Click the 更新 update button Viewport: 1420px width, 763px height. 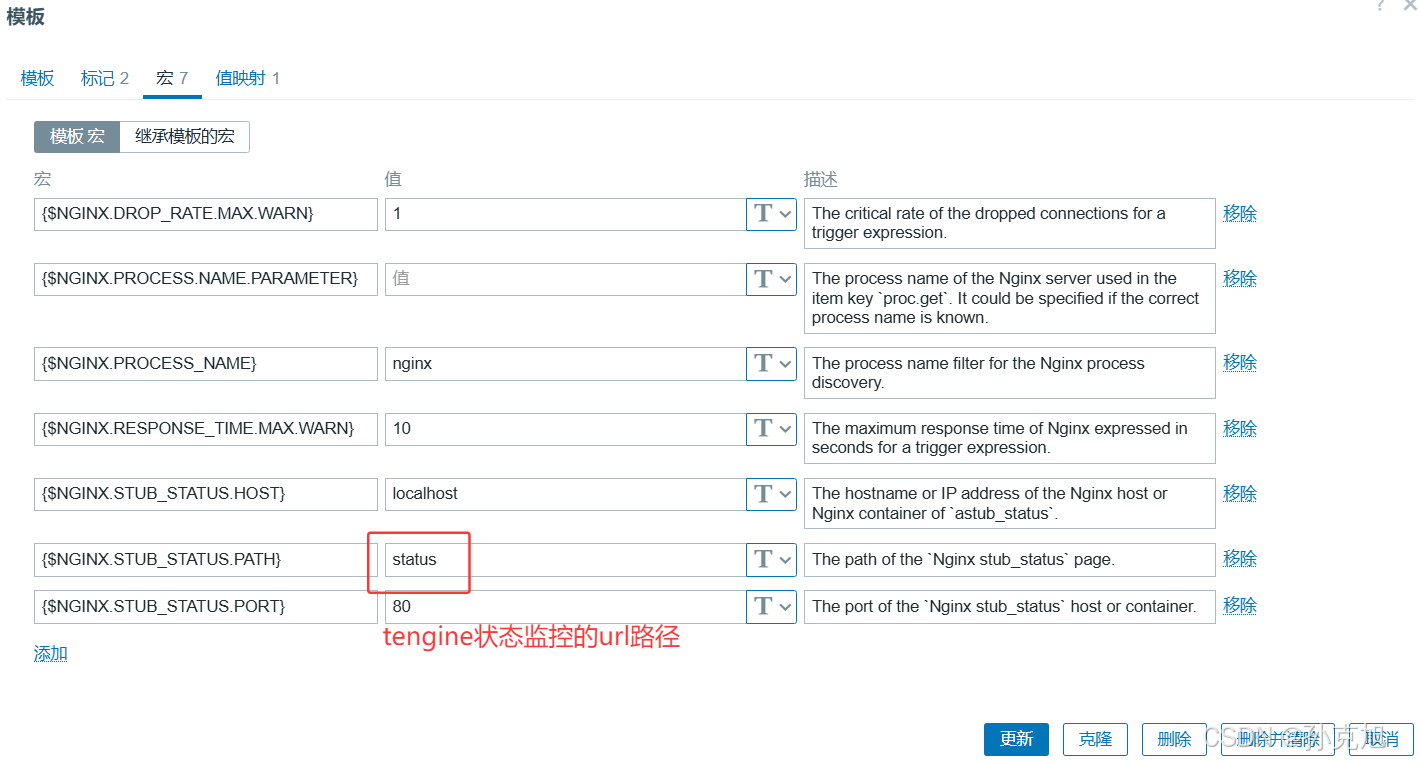[x=1016, y=739]
